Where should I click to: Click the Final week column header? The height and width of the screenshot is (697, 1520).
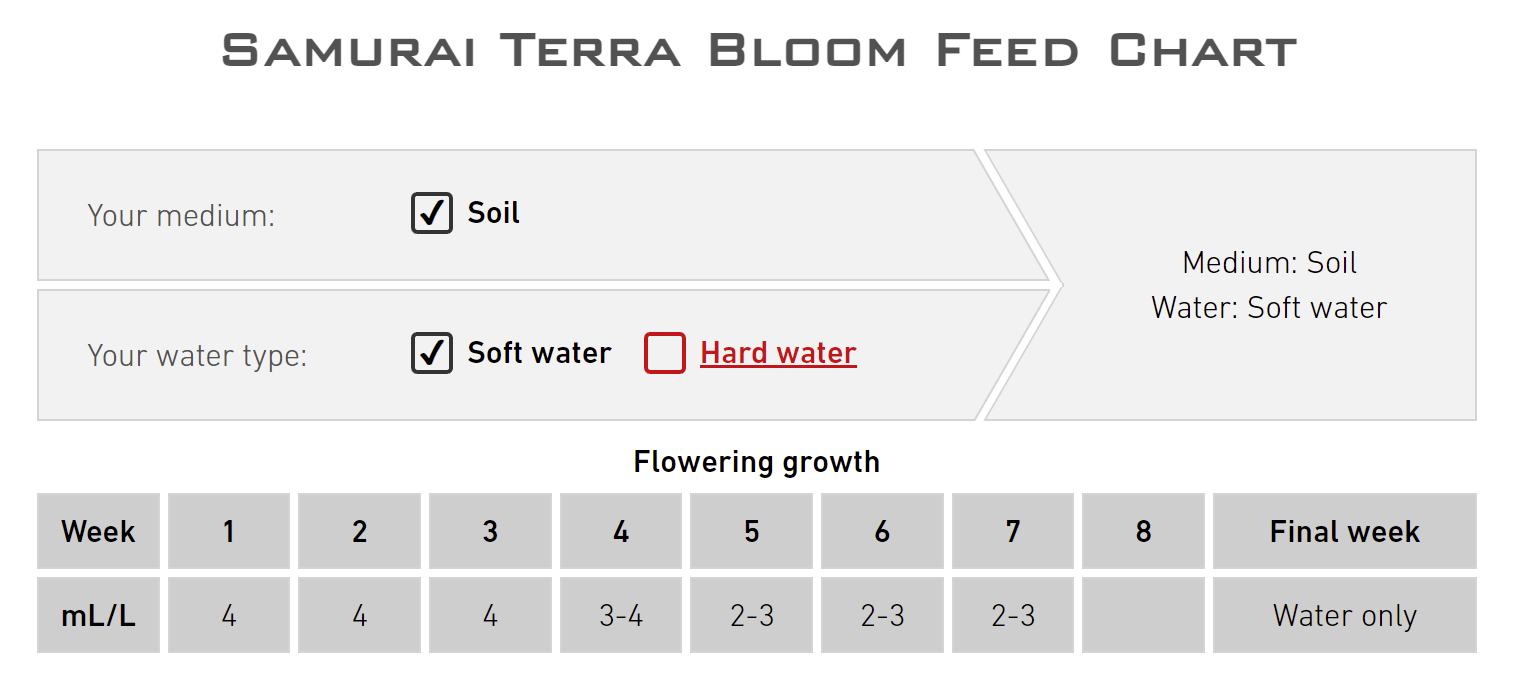[1344, 531]
